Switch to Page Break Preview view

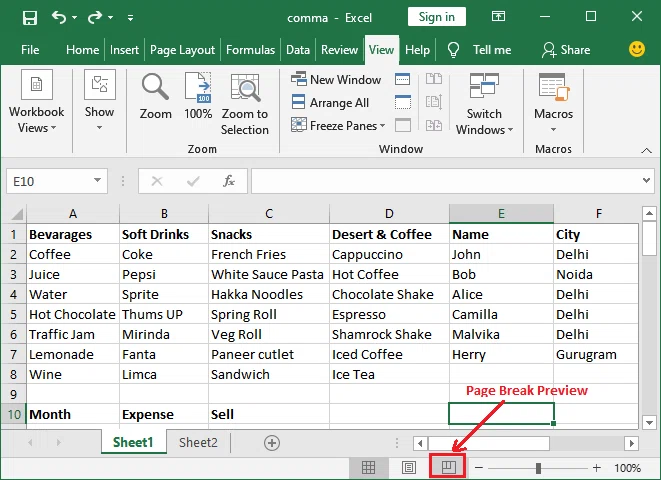point(449,467)
